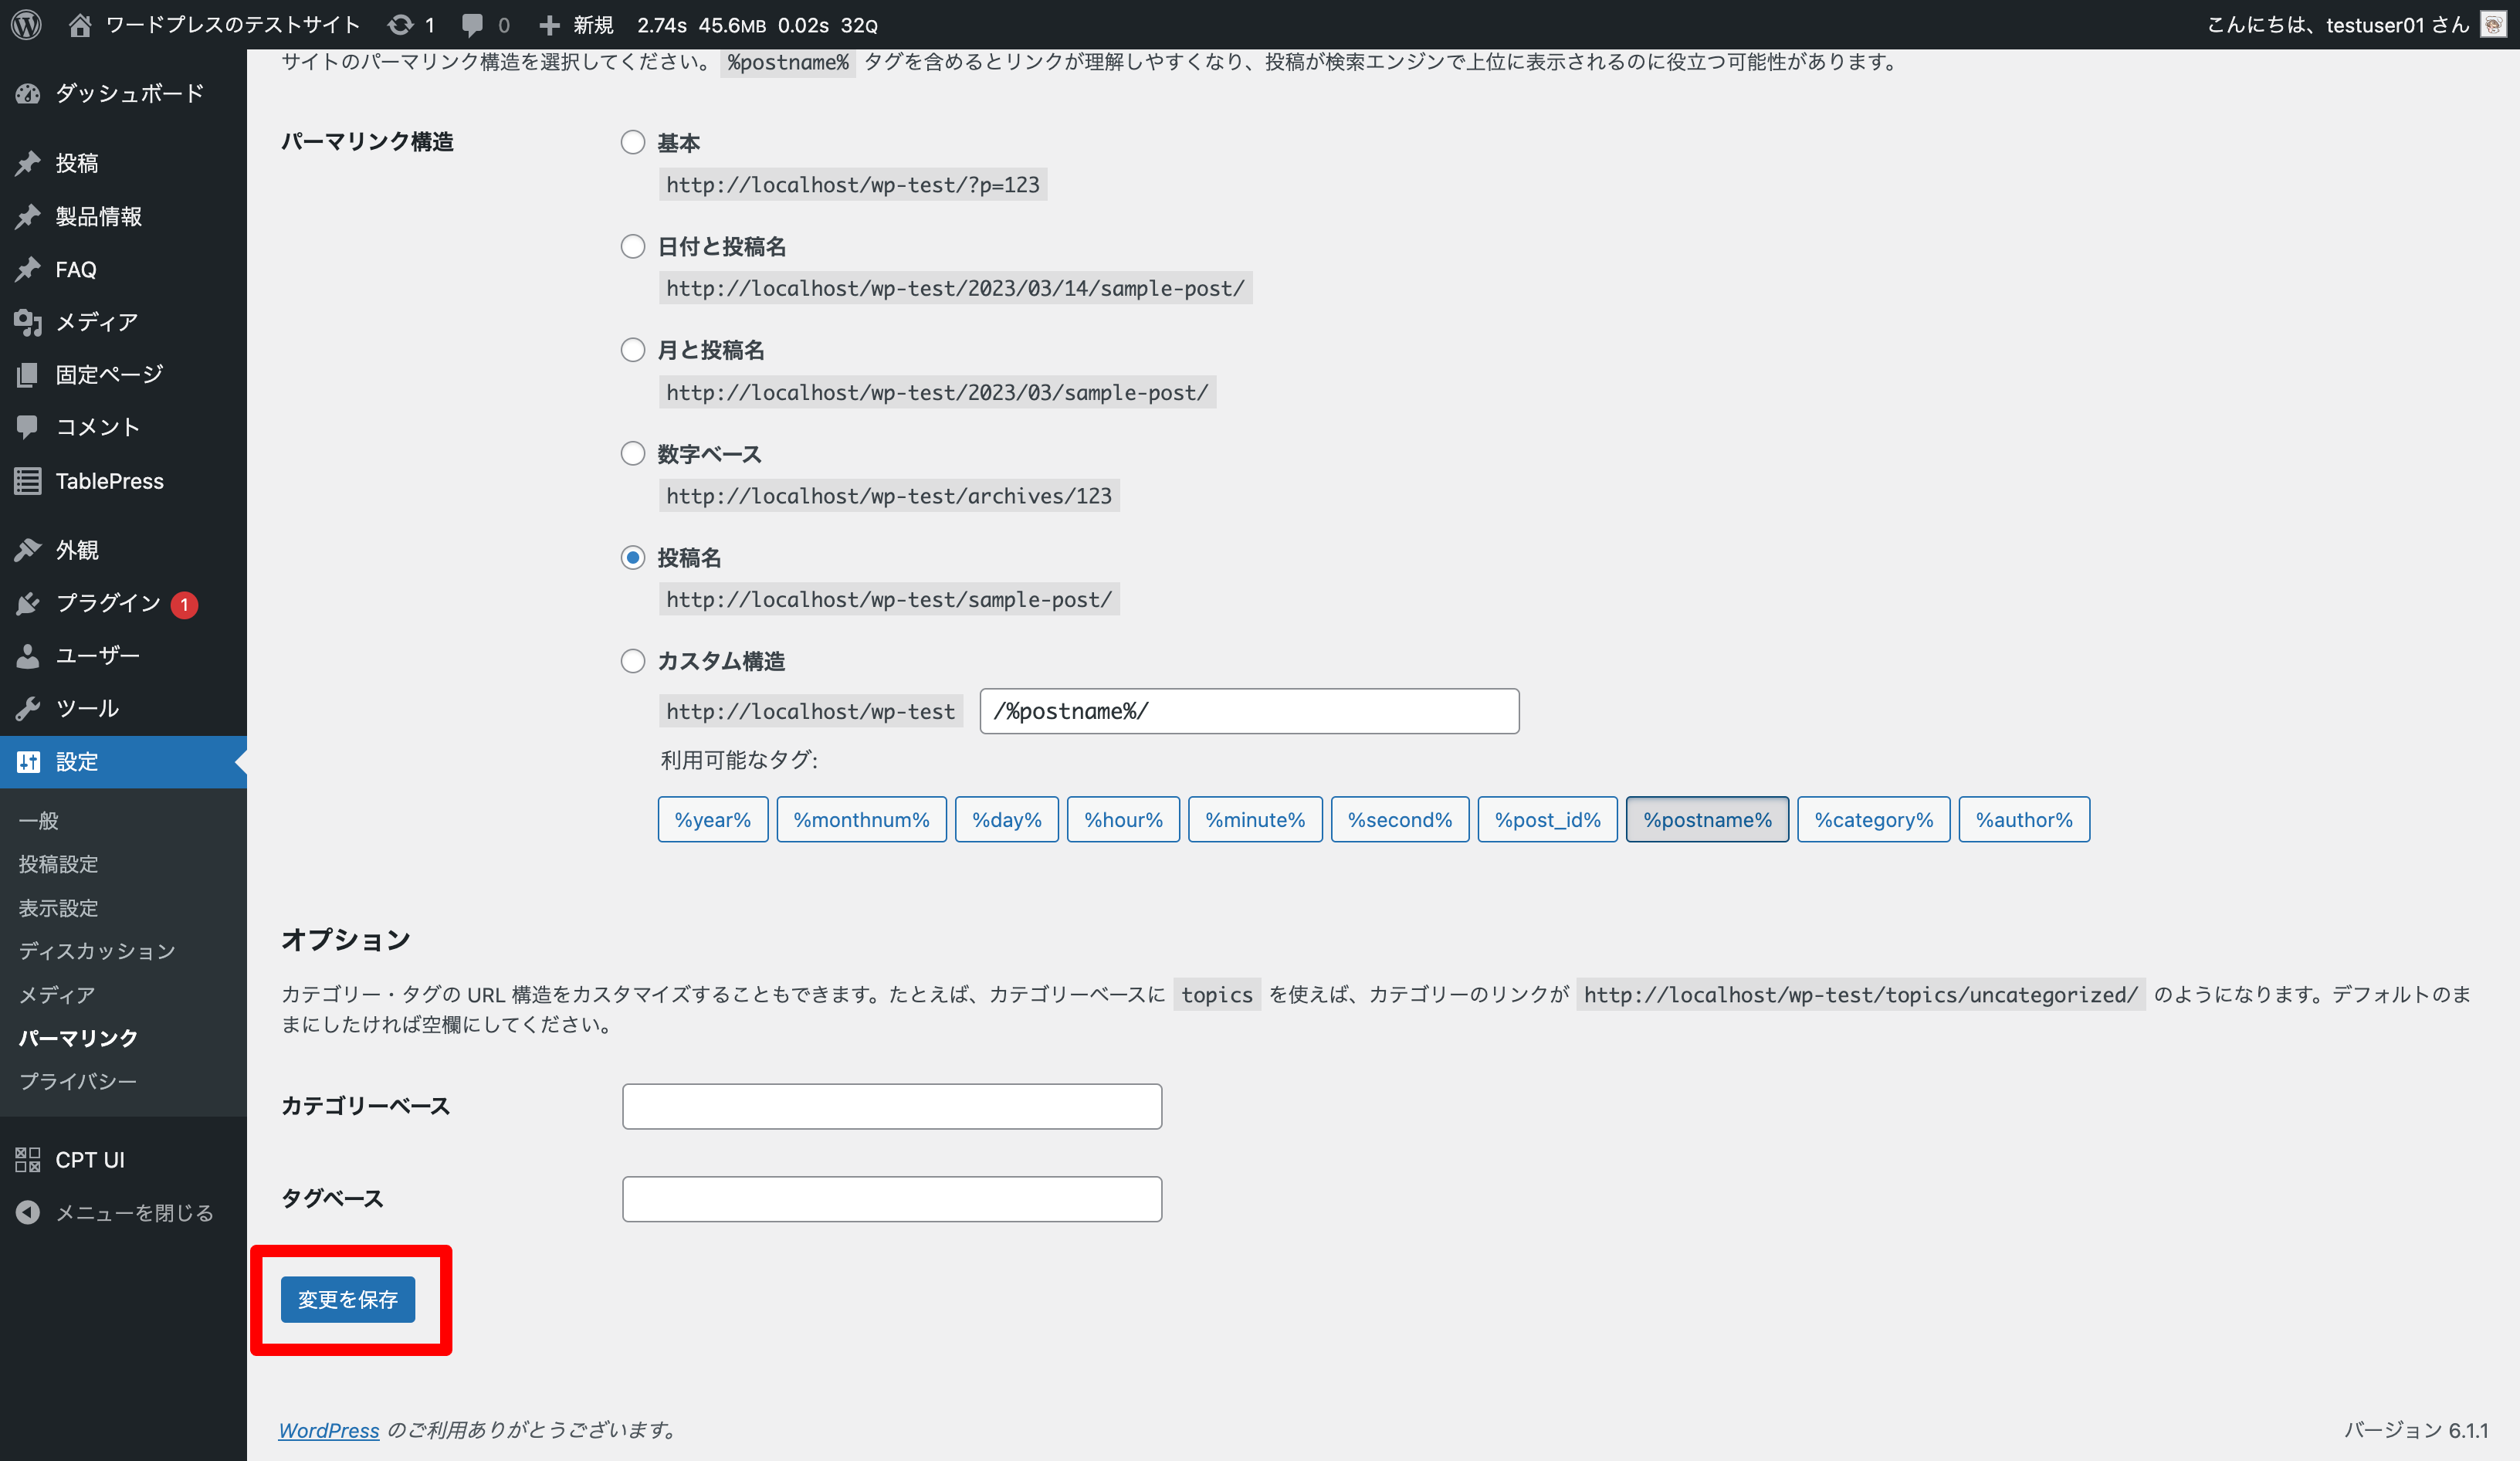The width and height of the screenshot is (2520, 1461).
Task: Open the メディア settings submenu item
Action: [x=57, y=994]
